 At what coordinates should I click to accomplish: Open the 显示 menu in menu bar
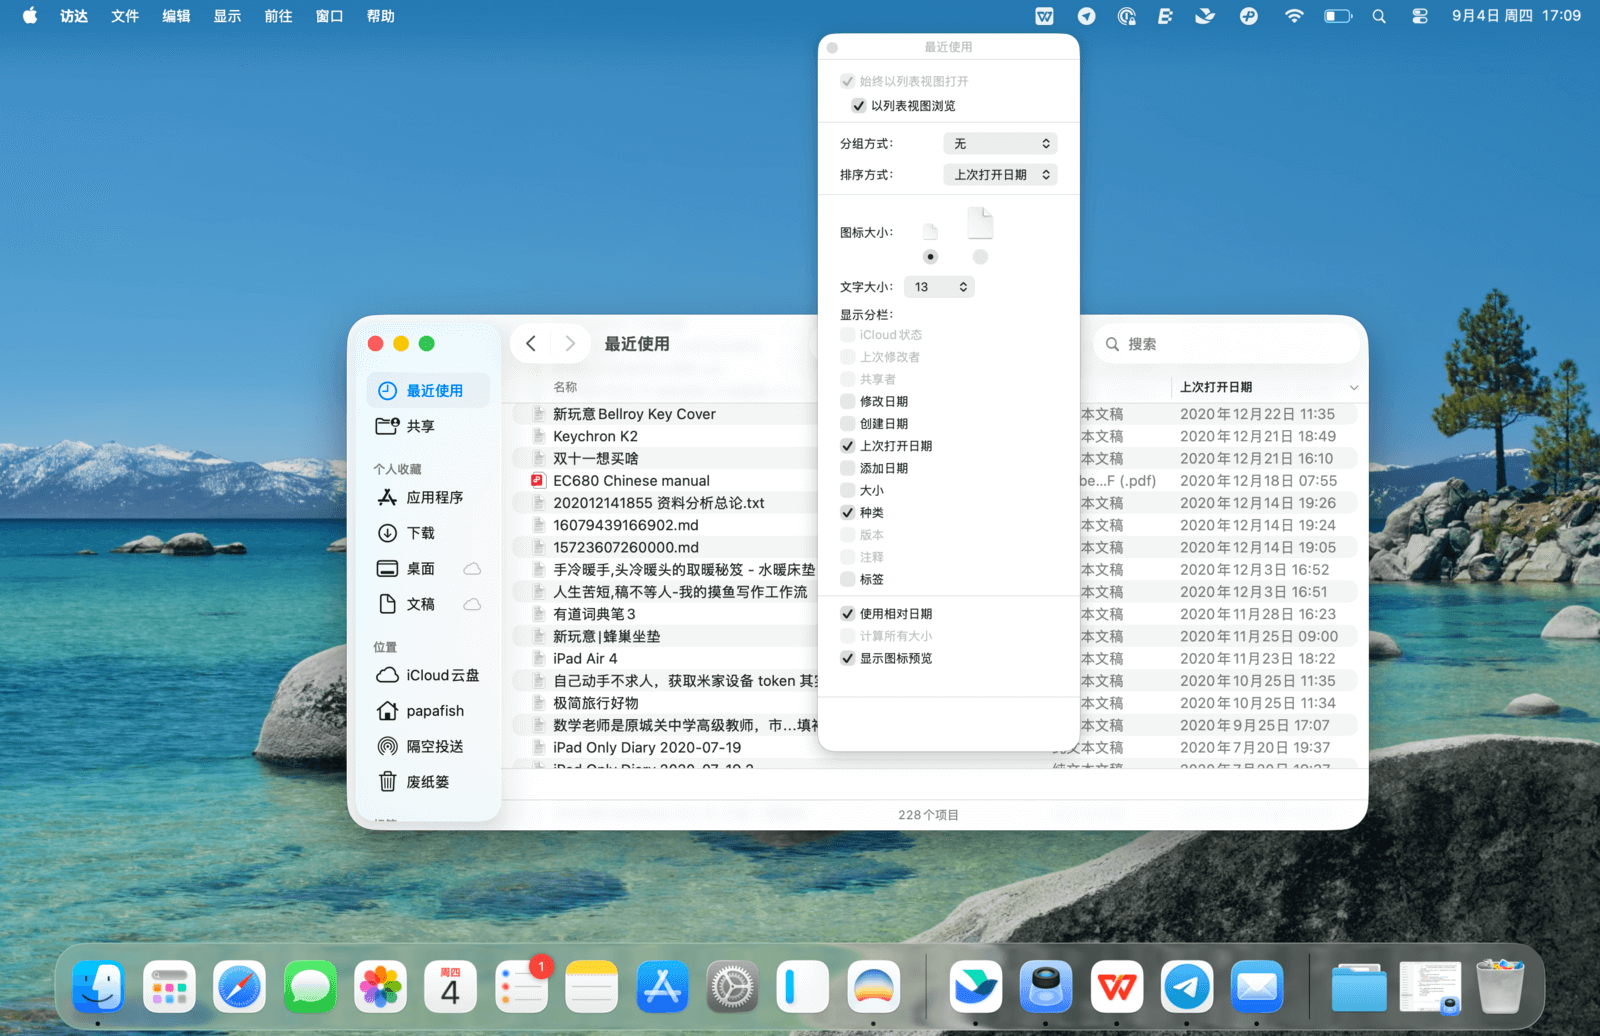coord(227,16)
